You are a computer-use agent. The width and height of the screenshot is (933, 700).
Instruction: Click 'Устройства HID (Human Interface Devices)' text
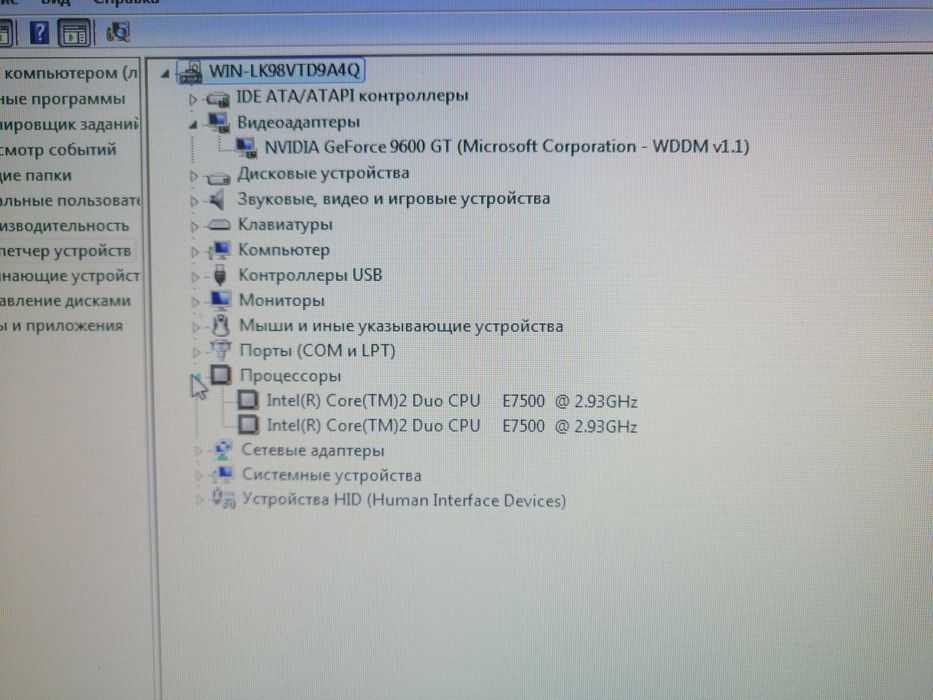coord(404,500)
